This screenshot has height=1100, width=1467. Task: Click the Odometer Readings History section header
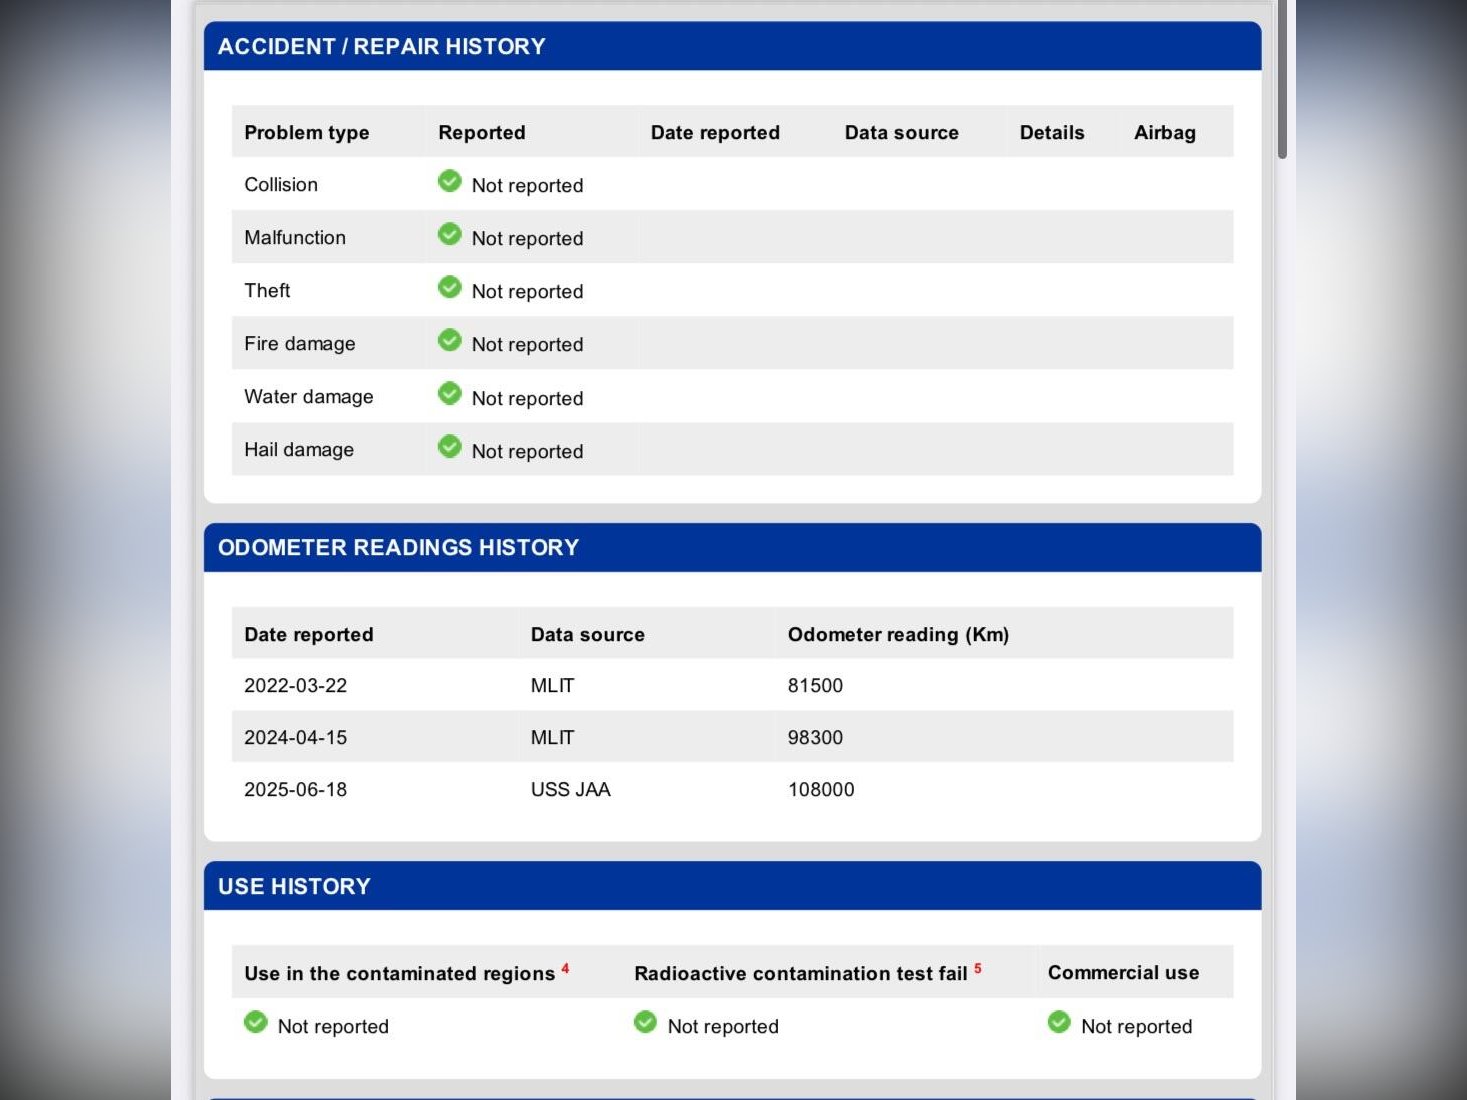click(x=398, y=548)
